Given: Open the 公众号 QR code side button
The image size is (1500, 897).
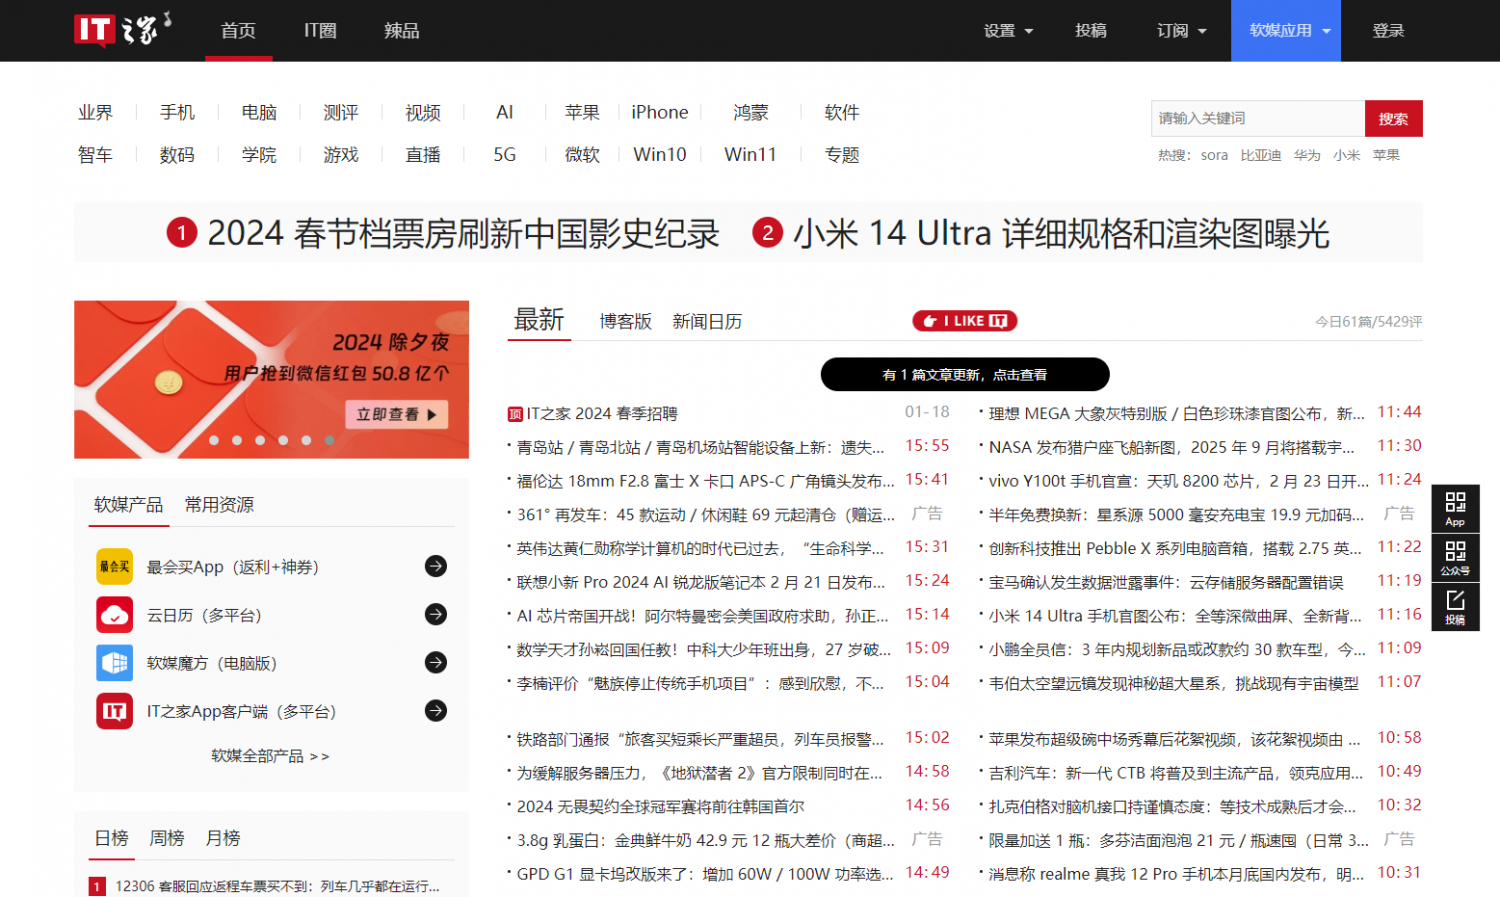Looking at the screenshot, I should (1455, 557).
